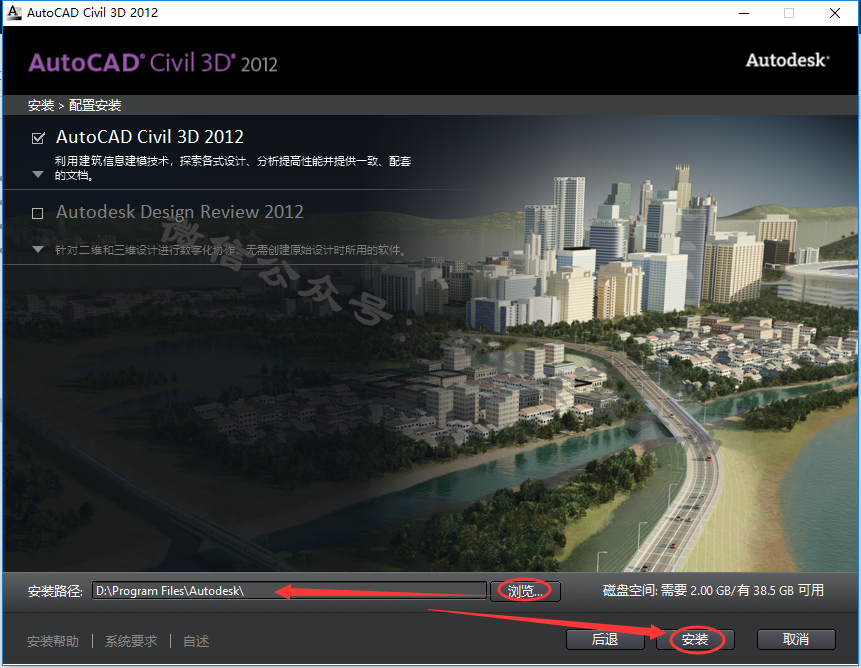Click the 安装 install button
The width and height of the screenshot is (861, 668).
(695, 639)
